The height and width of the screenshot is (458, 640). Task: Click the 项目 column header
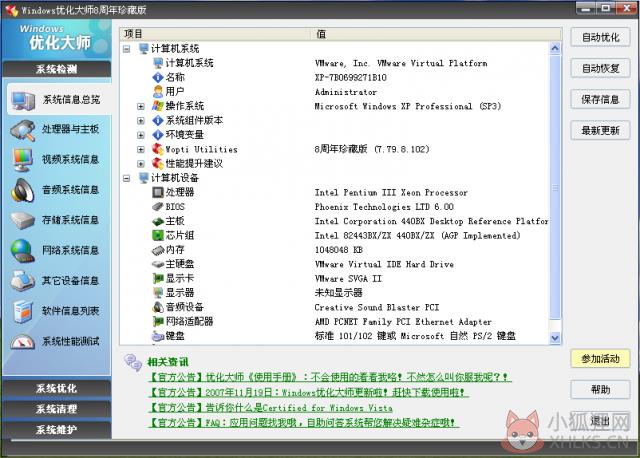tap(216, 34)
